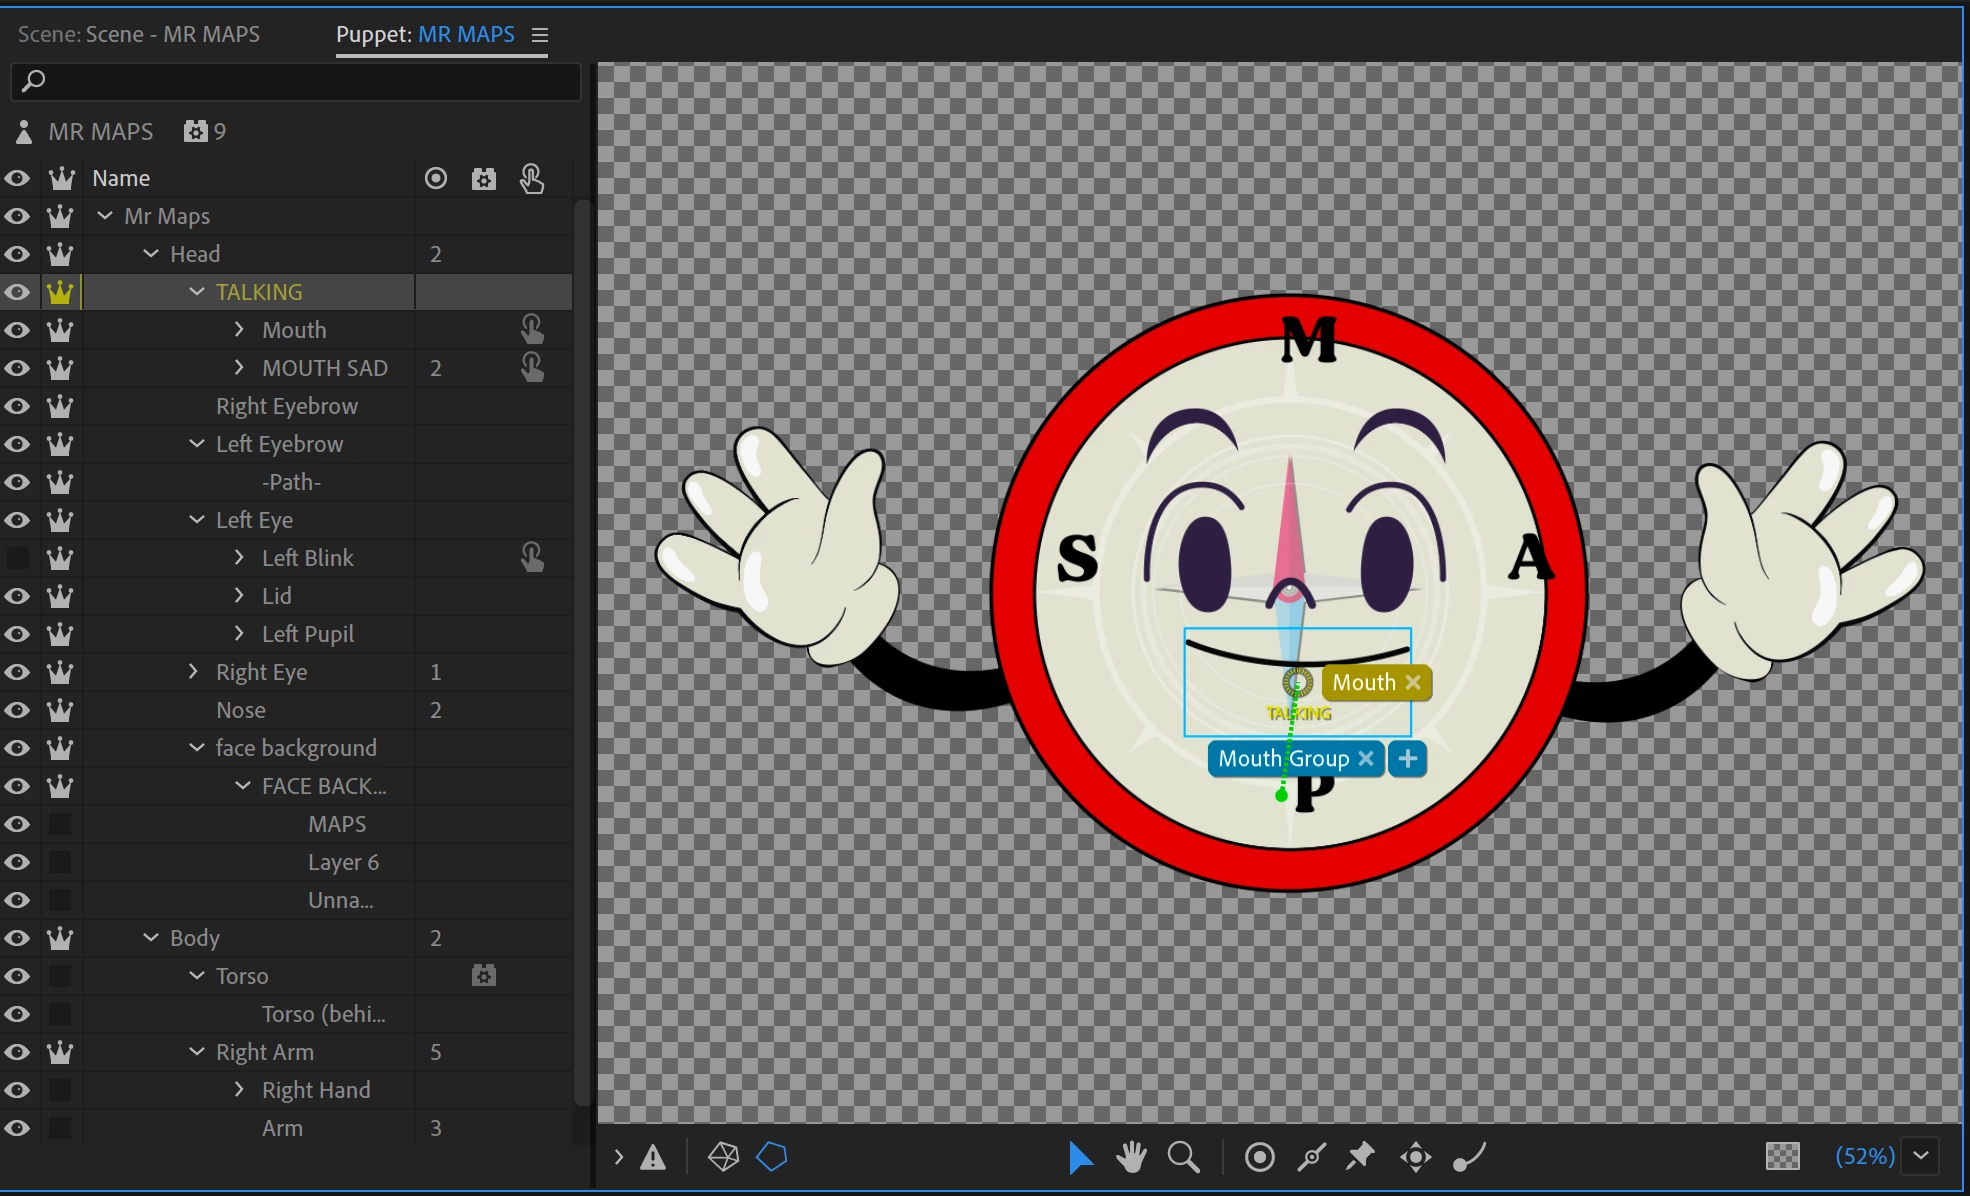Select the Hand tool
This screenshot has height=1196, width=1970.
[x=1131, y=1157]
